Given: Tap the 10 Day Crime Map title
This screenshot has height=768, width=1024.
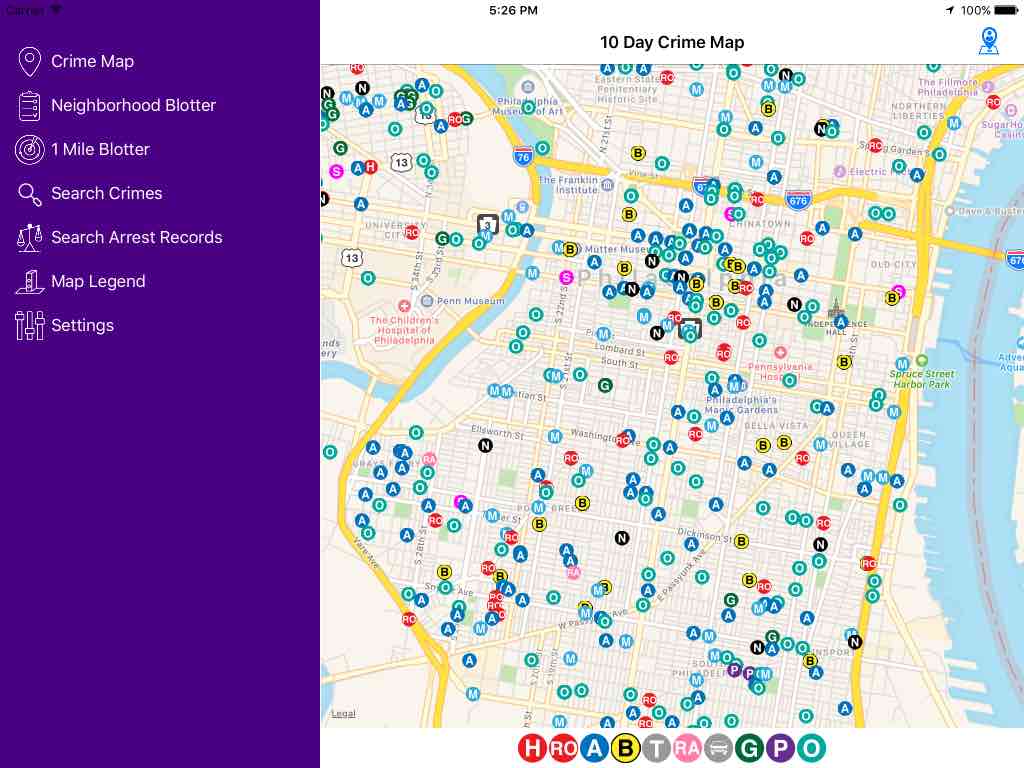Looking at the screenshot, I should [672, 42].
